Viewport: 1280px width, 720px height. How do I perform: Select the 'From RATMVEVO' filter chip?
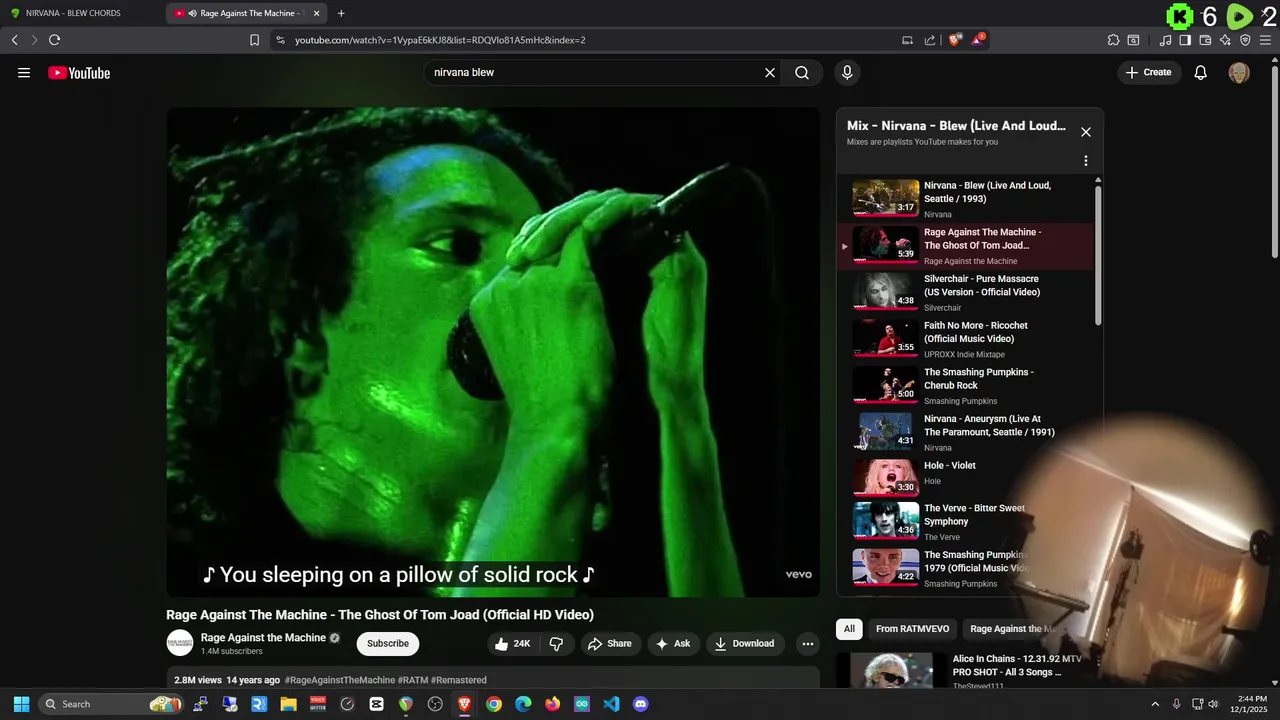[x=912, y=629]
